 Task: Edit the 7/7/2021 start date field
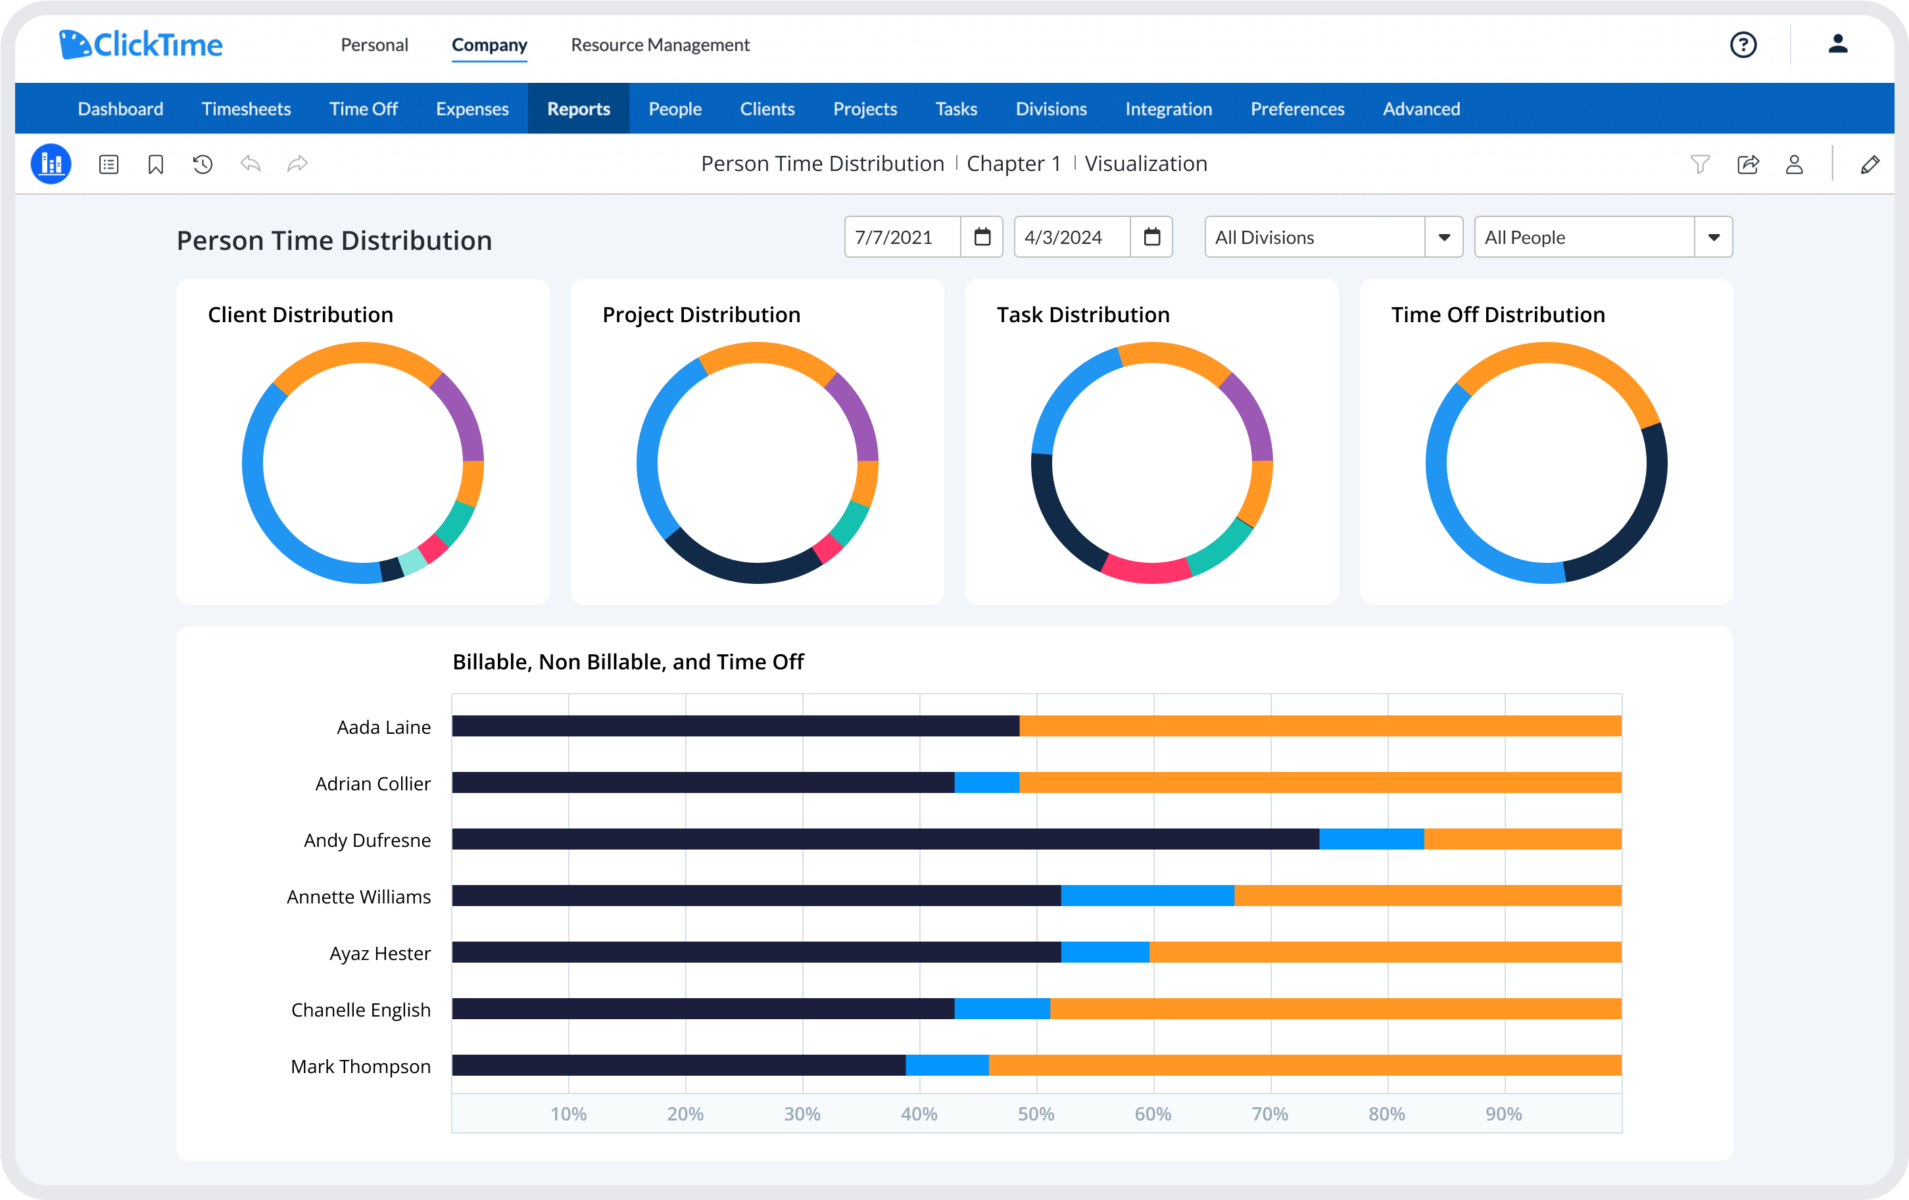click(902, 237)
